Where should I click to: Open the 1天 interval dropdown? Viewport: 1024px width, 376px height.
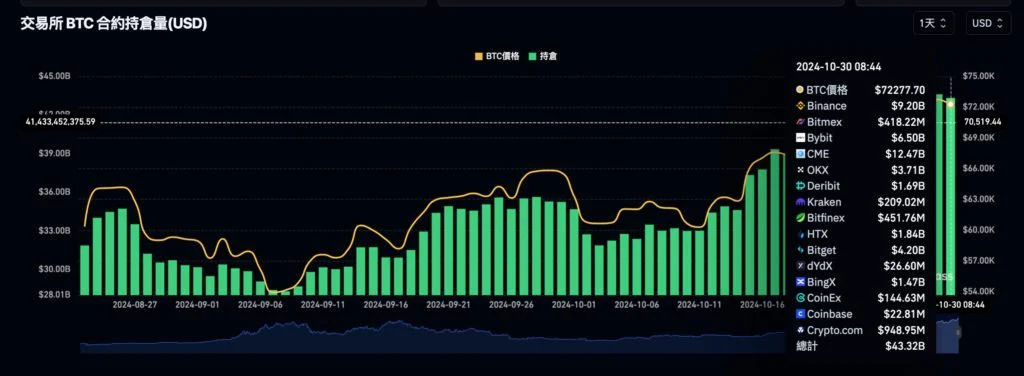pyautogui.click(x=933, y=24)
